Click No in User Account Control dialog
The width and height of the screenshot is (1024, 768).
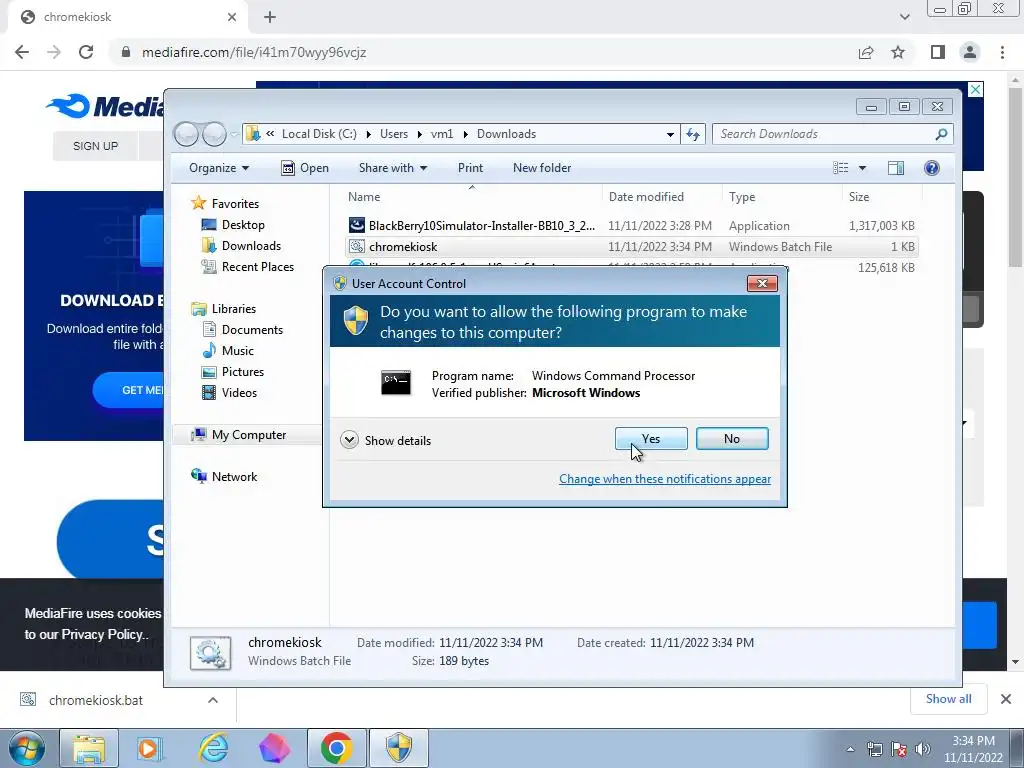point(731,439)
